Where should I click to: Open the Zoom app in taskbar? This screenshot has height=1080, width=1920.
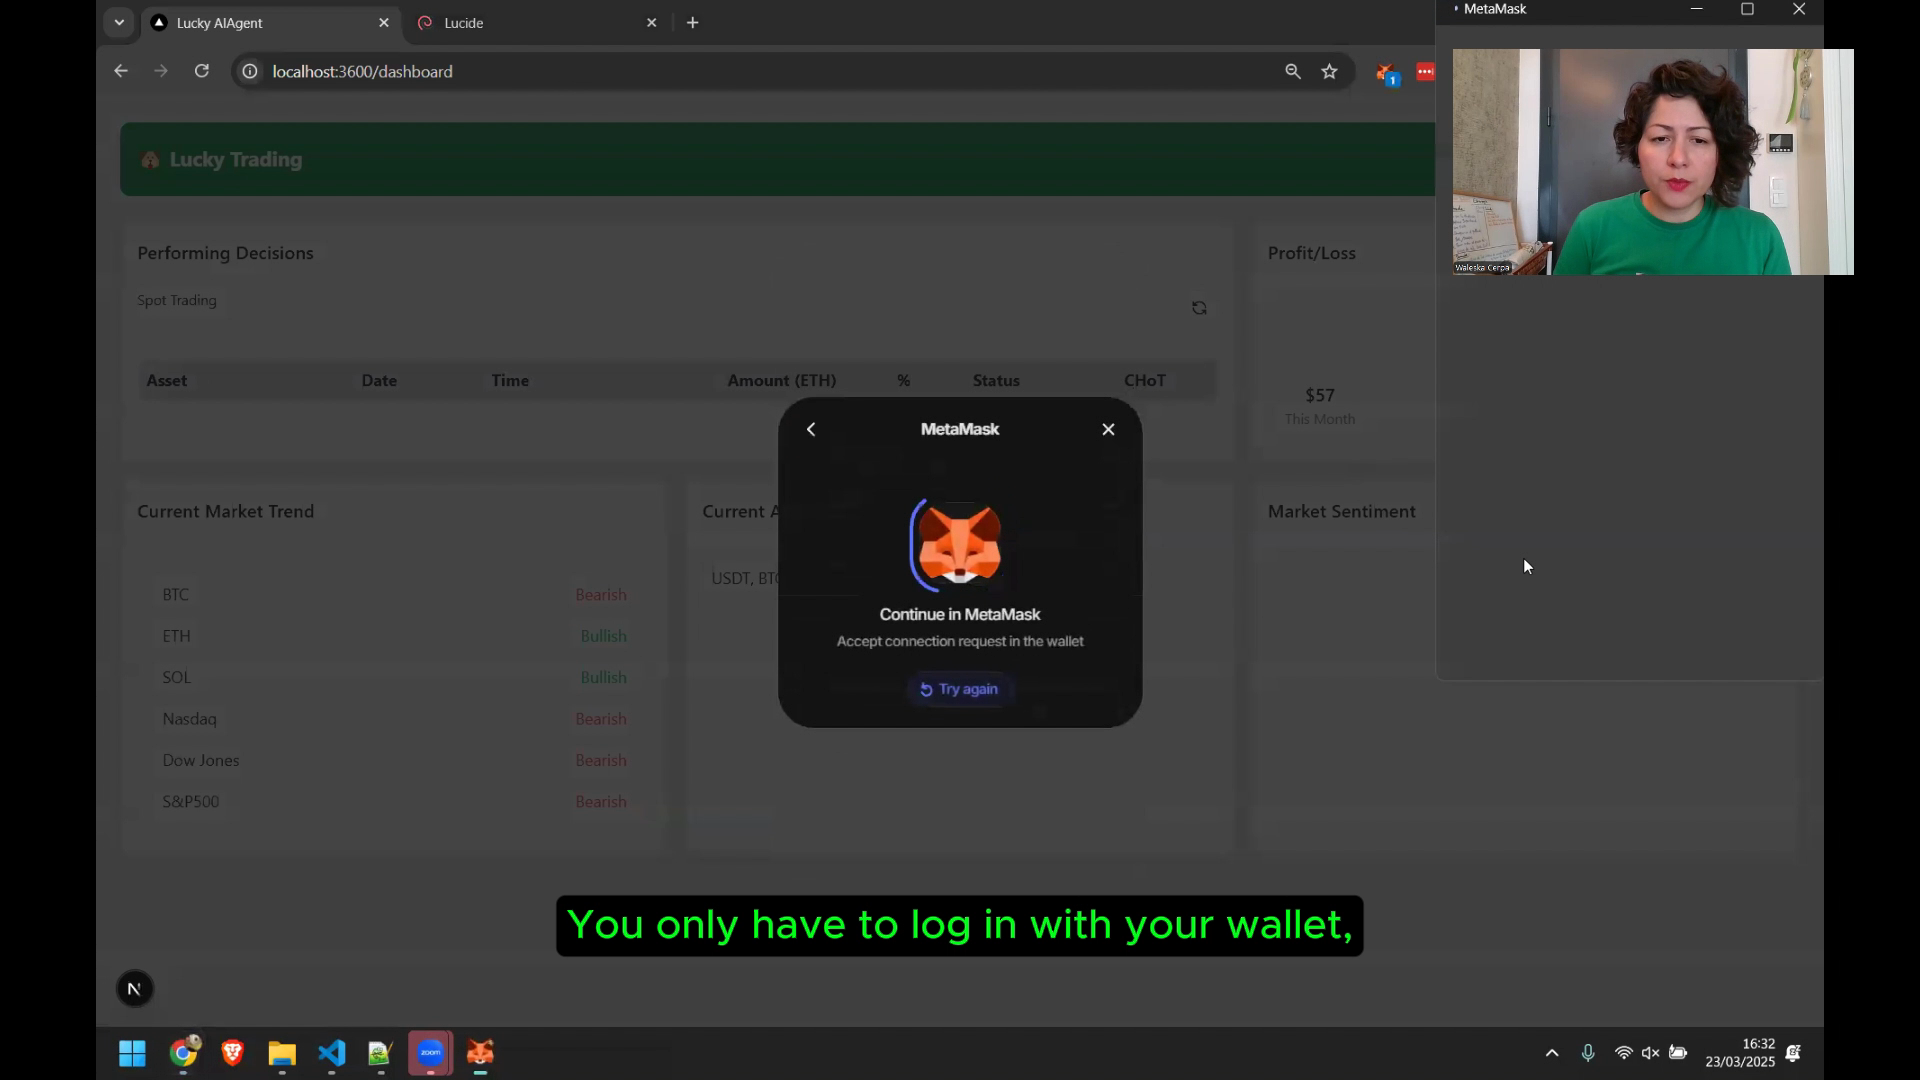[430, 1053]
